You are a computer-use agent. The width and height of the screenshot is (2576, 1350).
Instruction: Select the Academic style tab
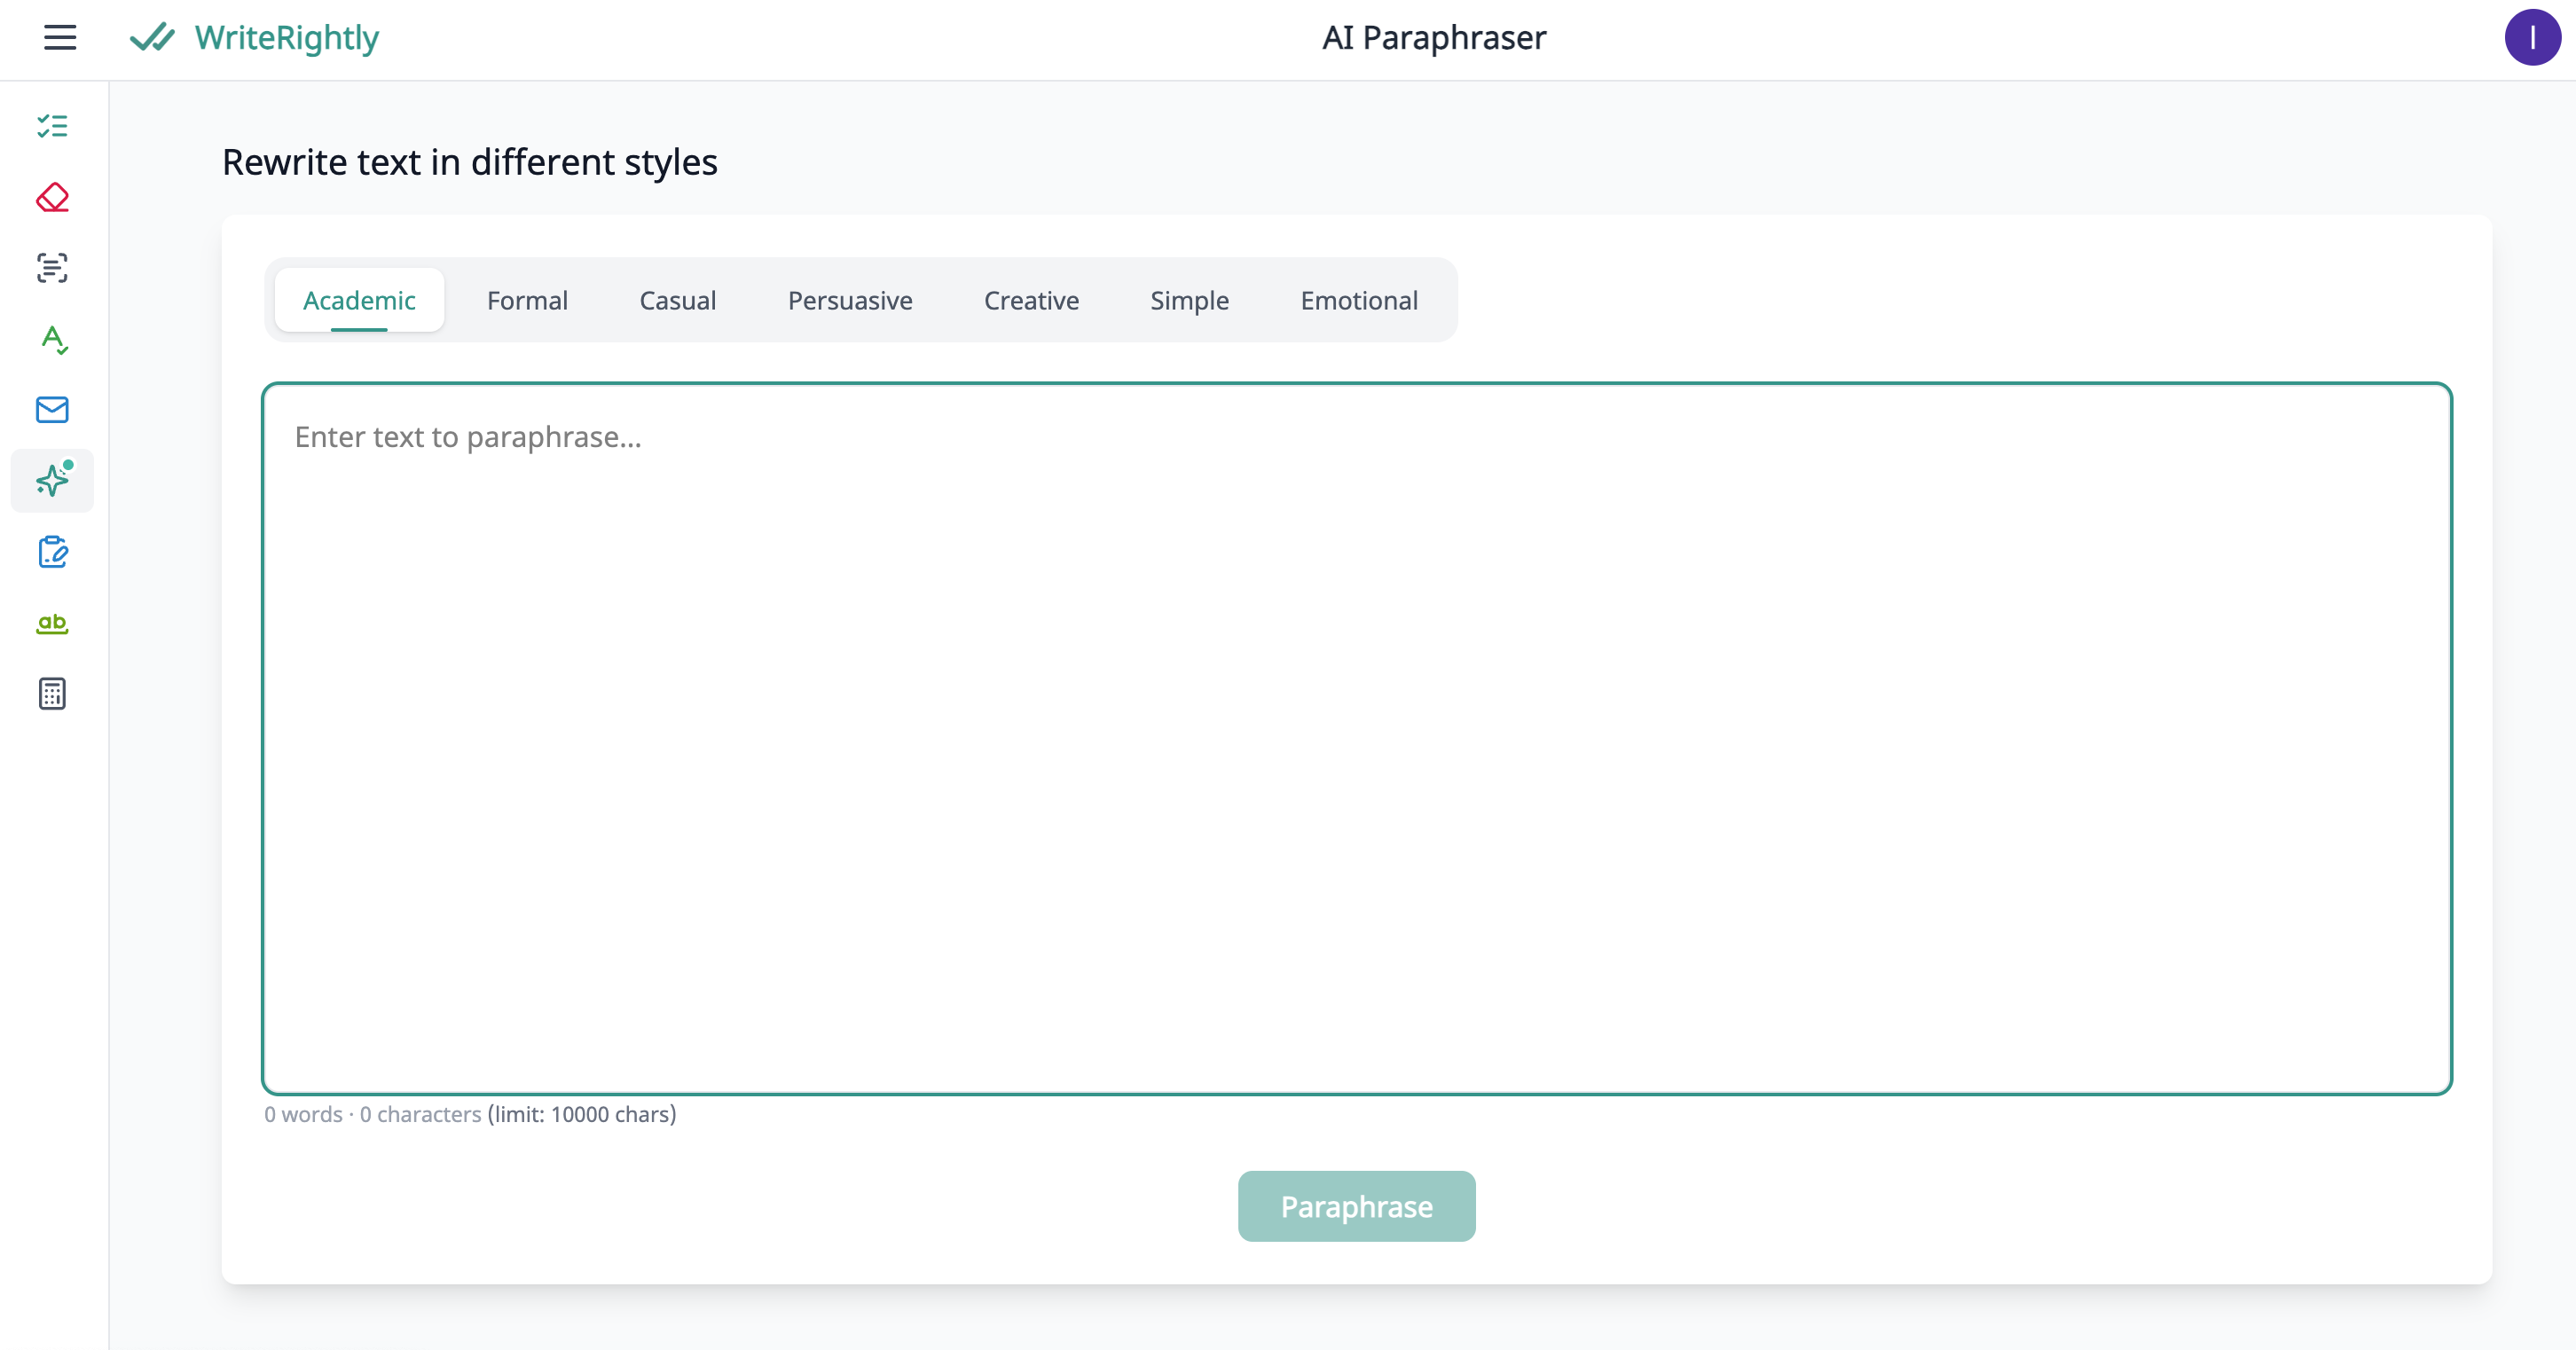pyautogui.click(x=359, y=300)
